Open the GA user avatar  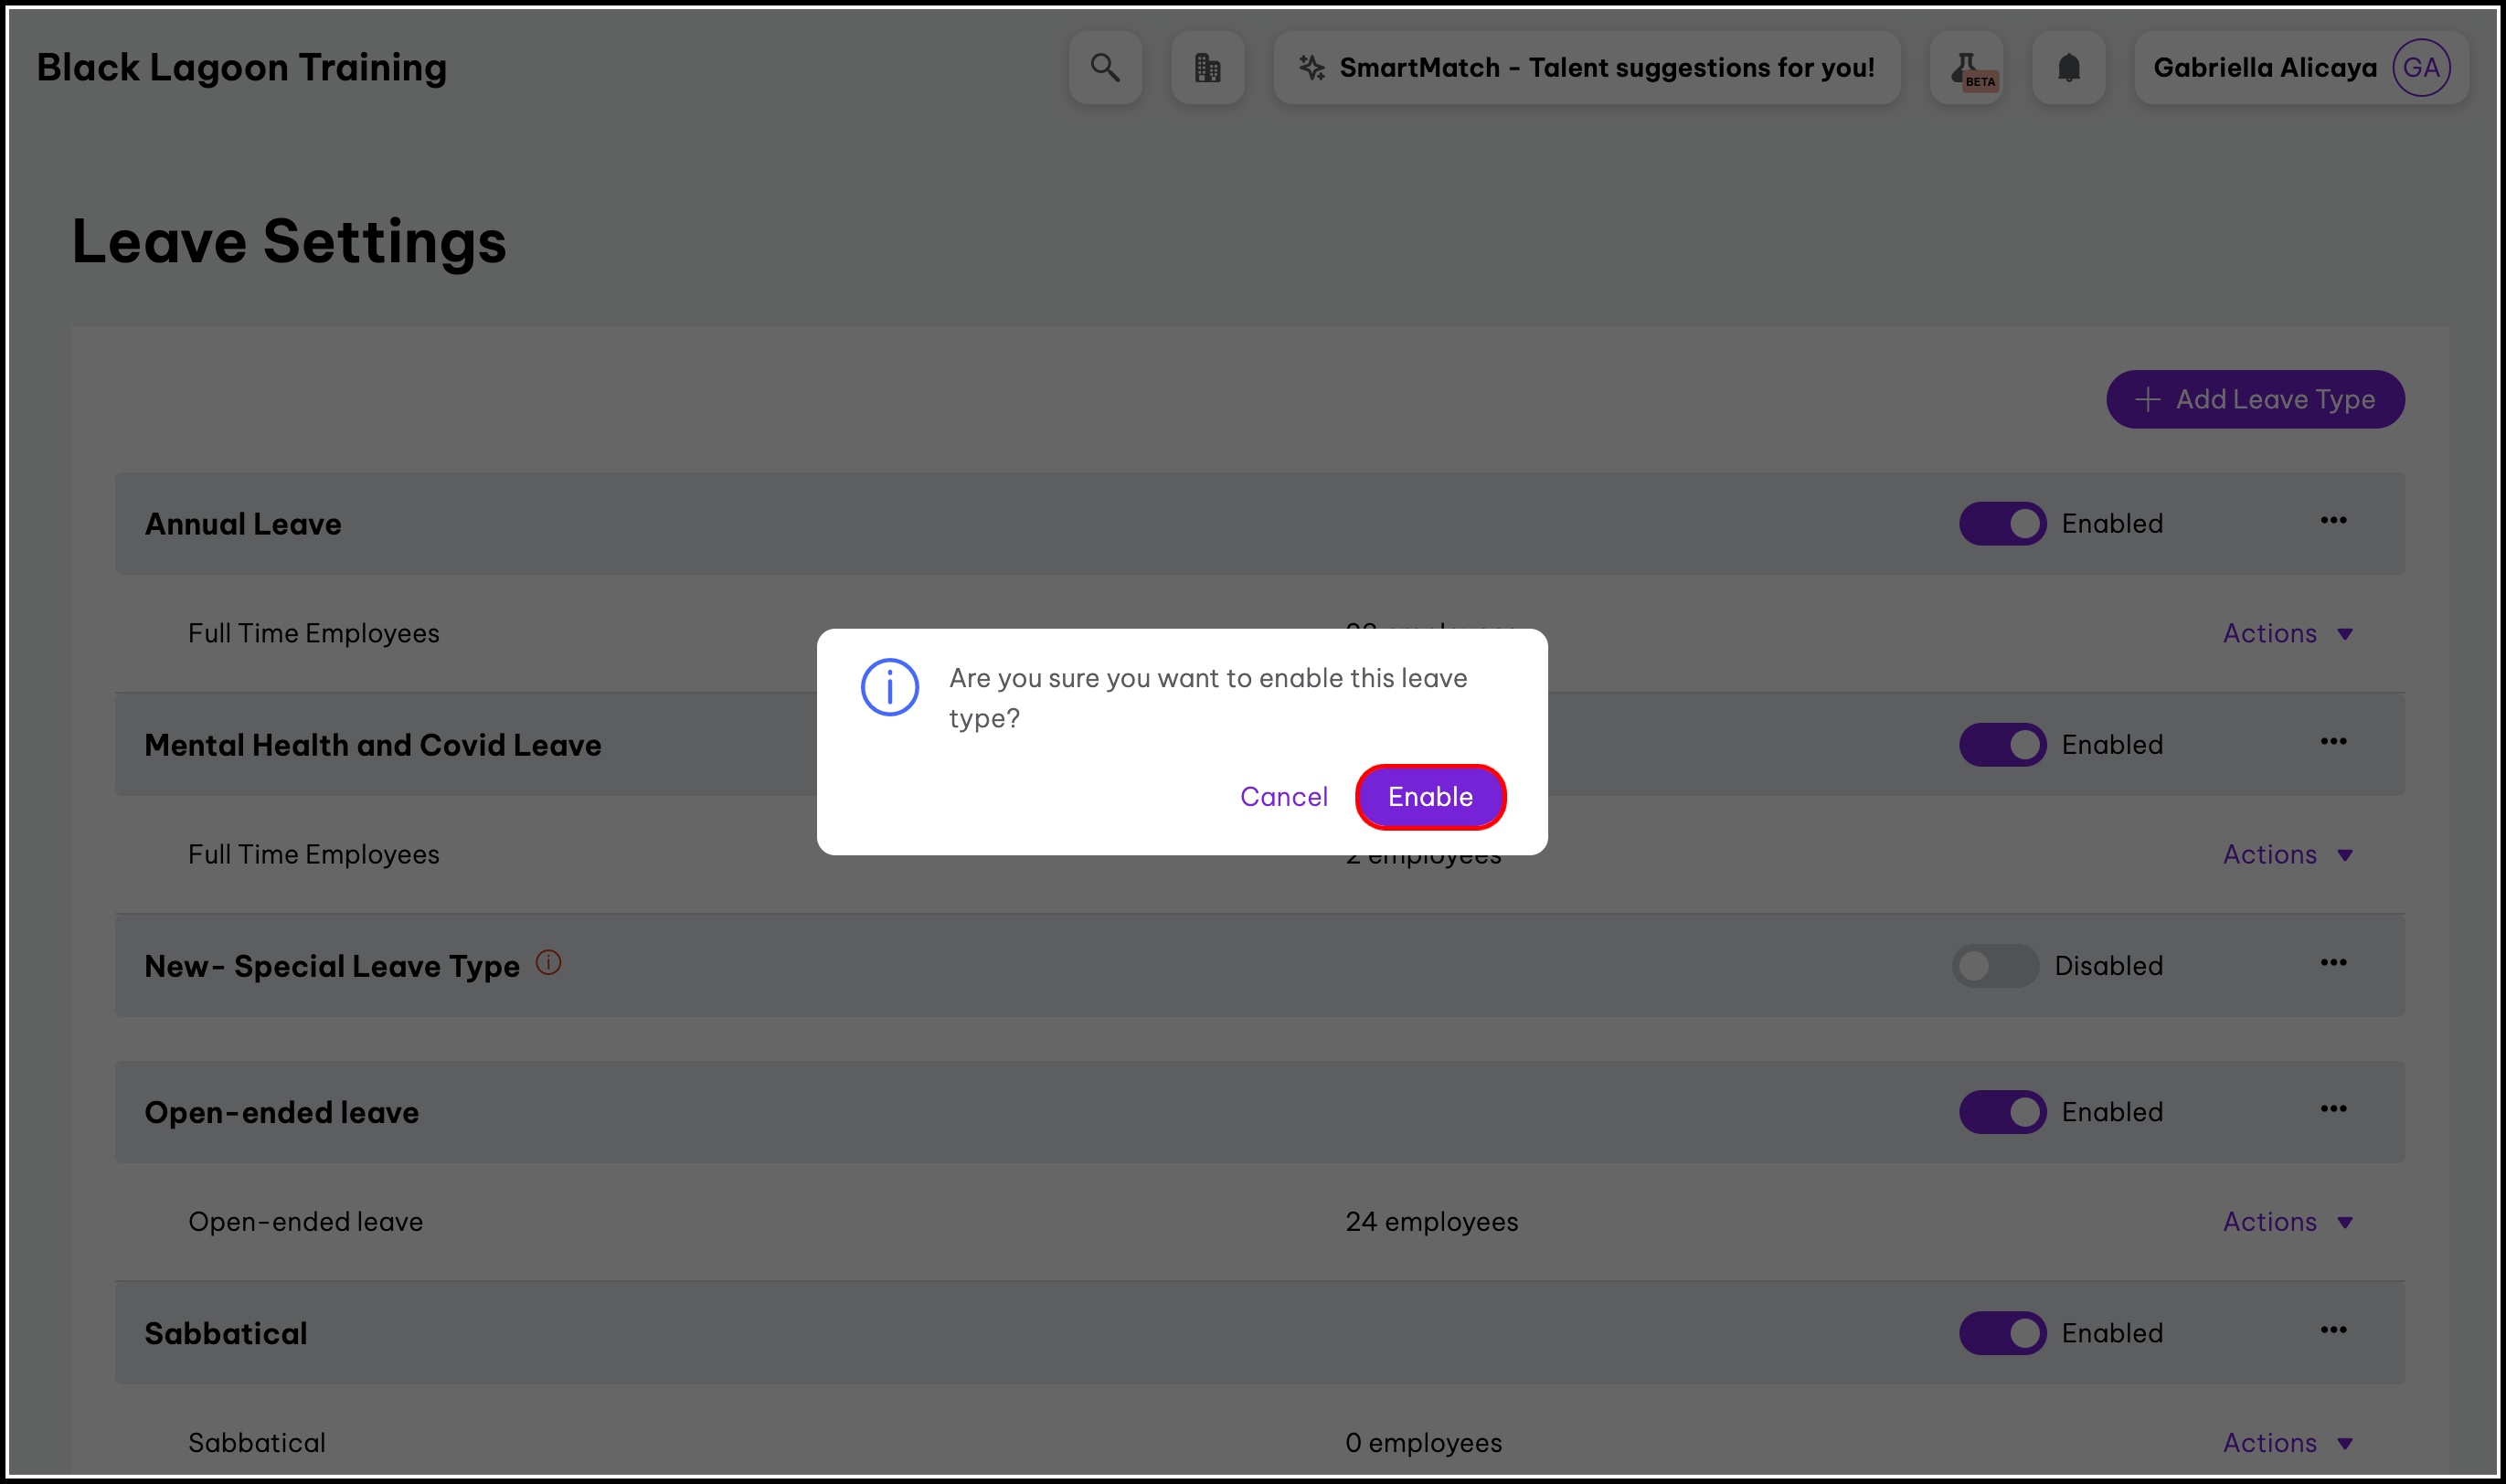[2420, 68]
